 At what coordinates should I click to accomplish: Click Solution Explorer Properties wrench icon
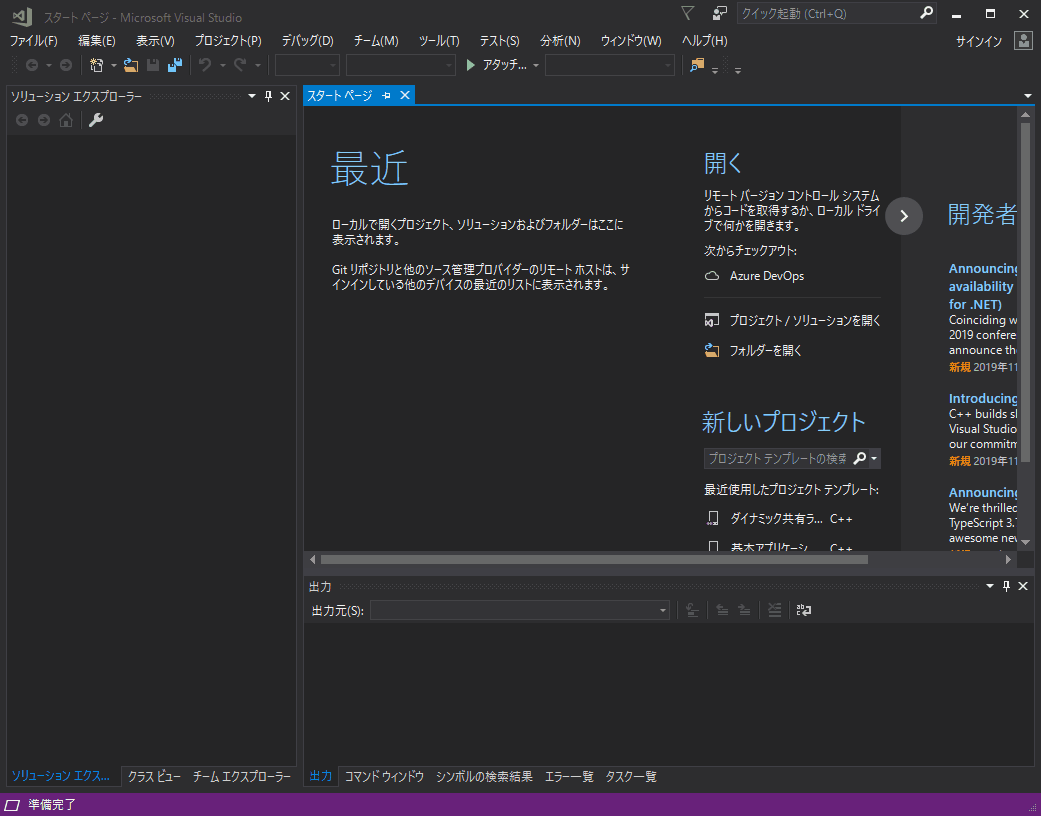pyautogui.click(x=96, y=120)
